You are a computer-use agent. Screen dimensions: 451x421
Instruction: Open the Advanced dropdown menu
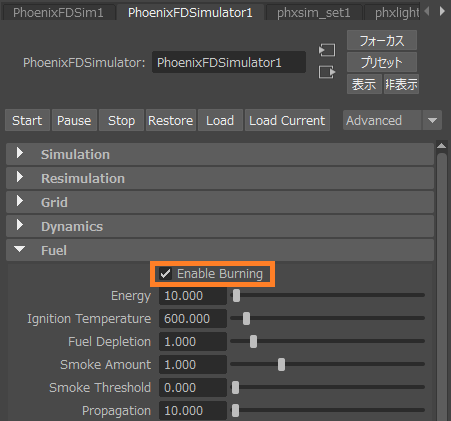click(392, 120)
